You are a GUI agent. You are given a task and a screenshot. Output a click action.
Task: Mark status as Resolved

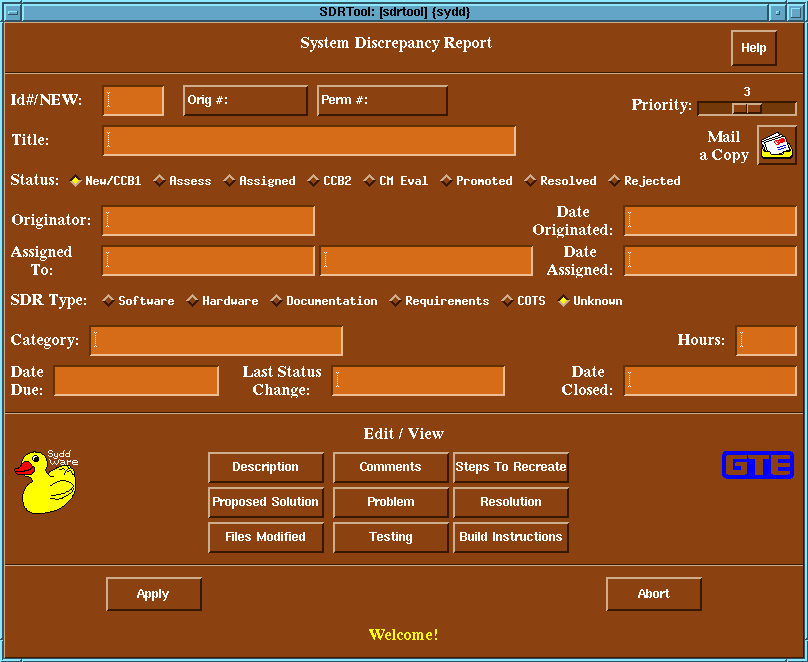click(x=560, y=181)
